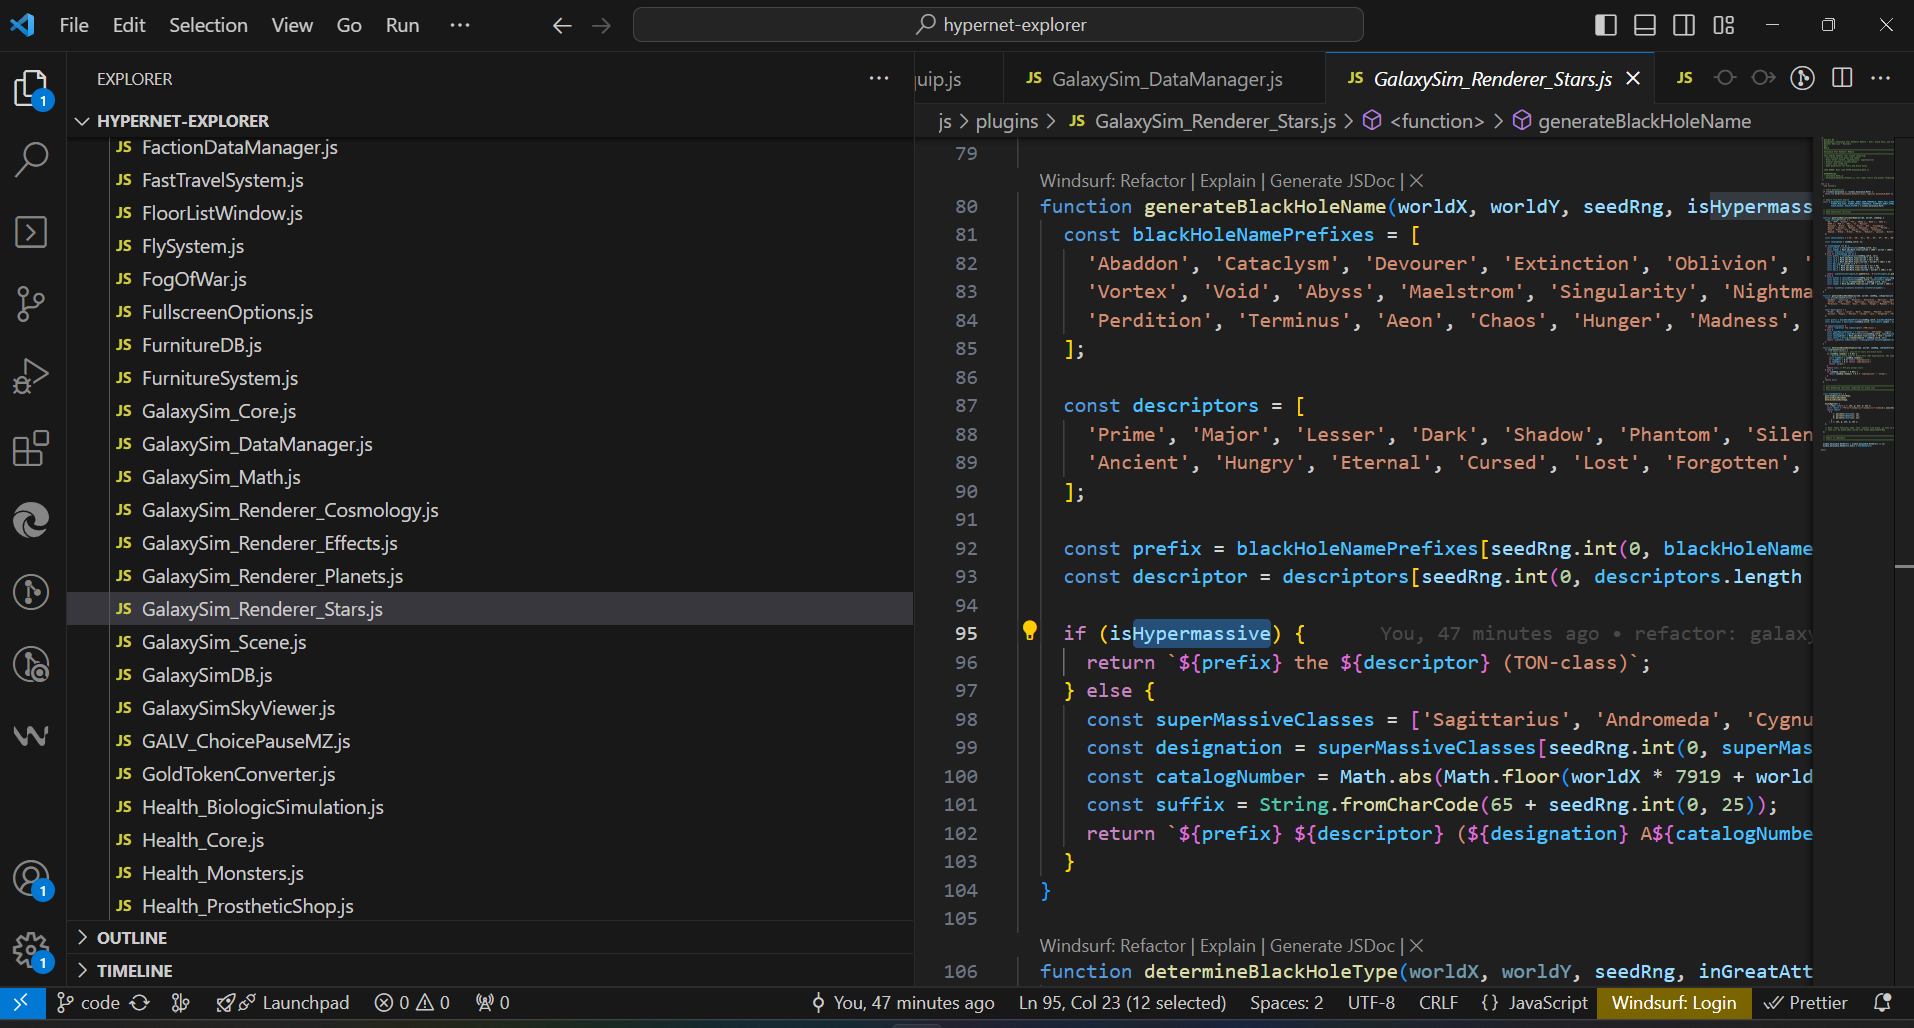Image resolution: width=1914 pixels, height=1028 pixels.
Task: Open the Run and Debug view
Action: pyautogui.click(x=32, y=376)
